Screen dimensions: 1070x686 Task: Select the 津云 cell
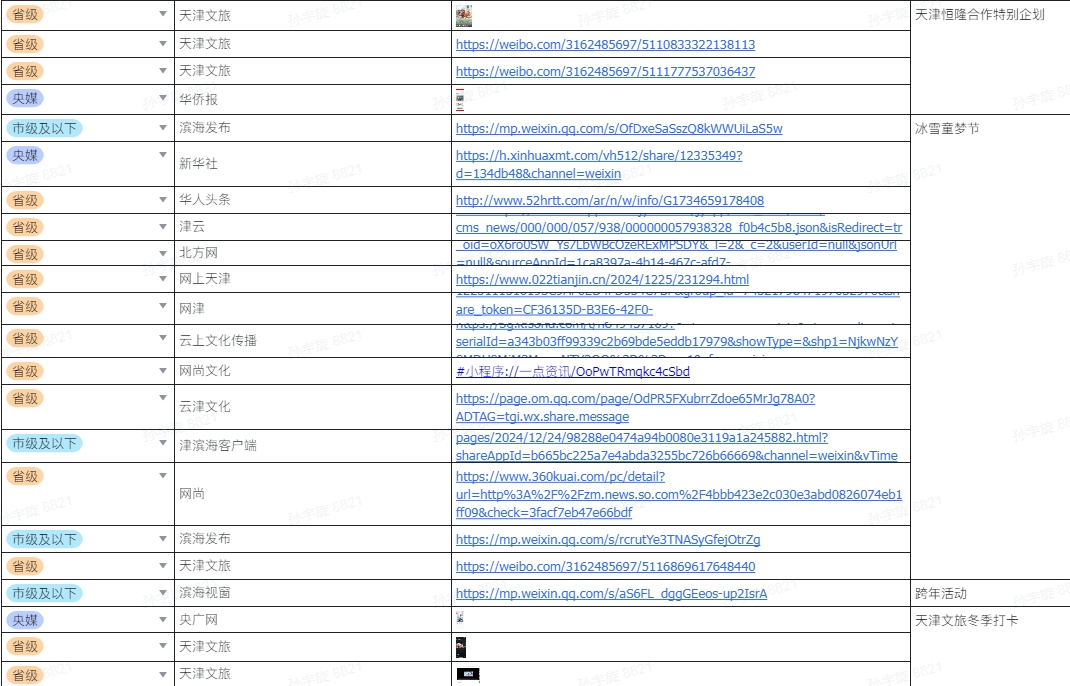click(x=313, y=227)
